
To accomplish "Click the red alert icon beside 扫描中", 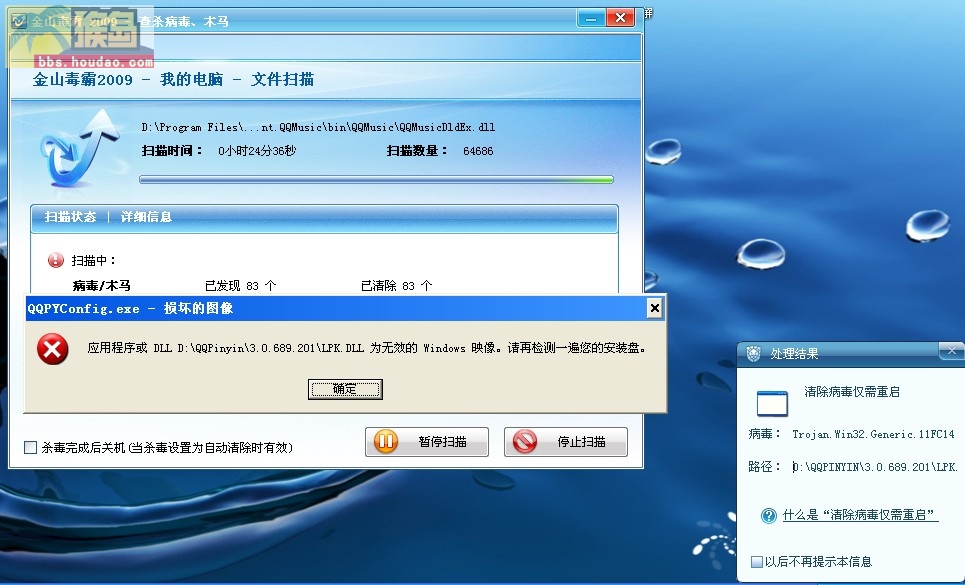I will tap(55, 260).
